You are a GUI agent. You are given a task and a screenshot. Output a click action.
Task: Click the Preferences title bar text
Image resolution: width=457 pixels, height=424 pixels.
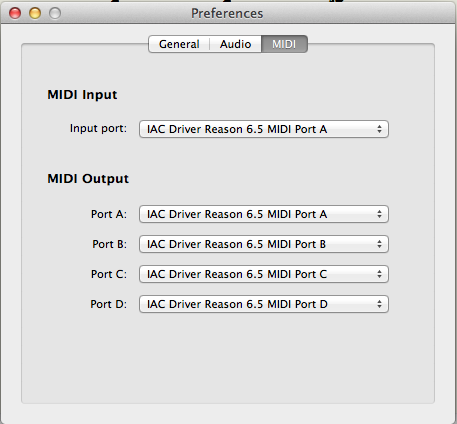coord(227,14)
